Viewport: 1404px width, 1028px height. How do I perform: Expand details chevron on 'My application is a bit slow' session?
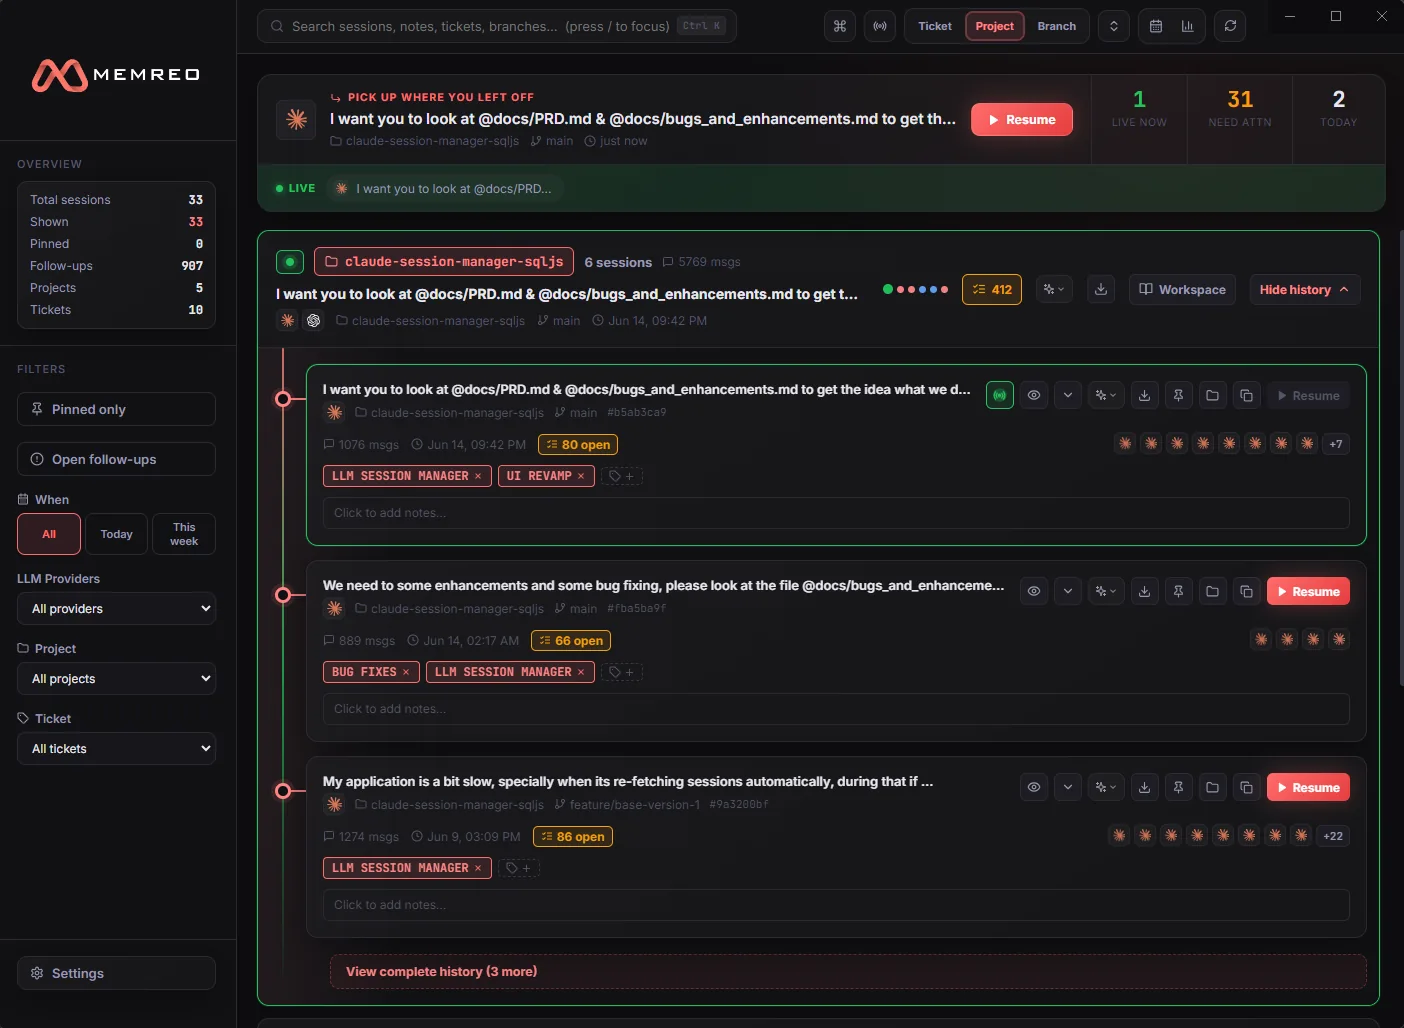click(1068, 787)
